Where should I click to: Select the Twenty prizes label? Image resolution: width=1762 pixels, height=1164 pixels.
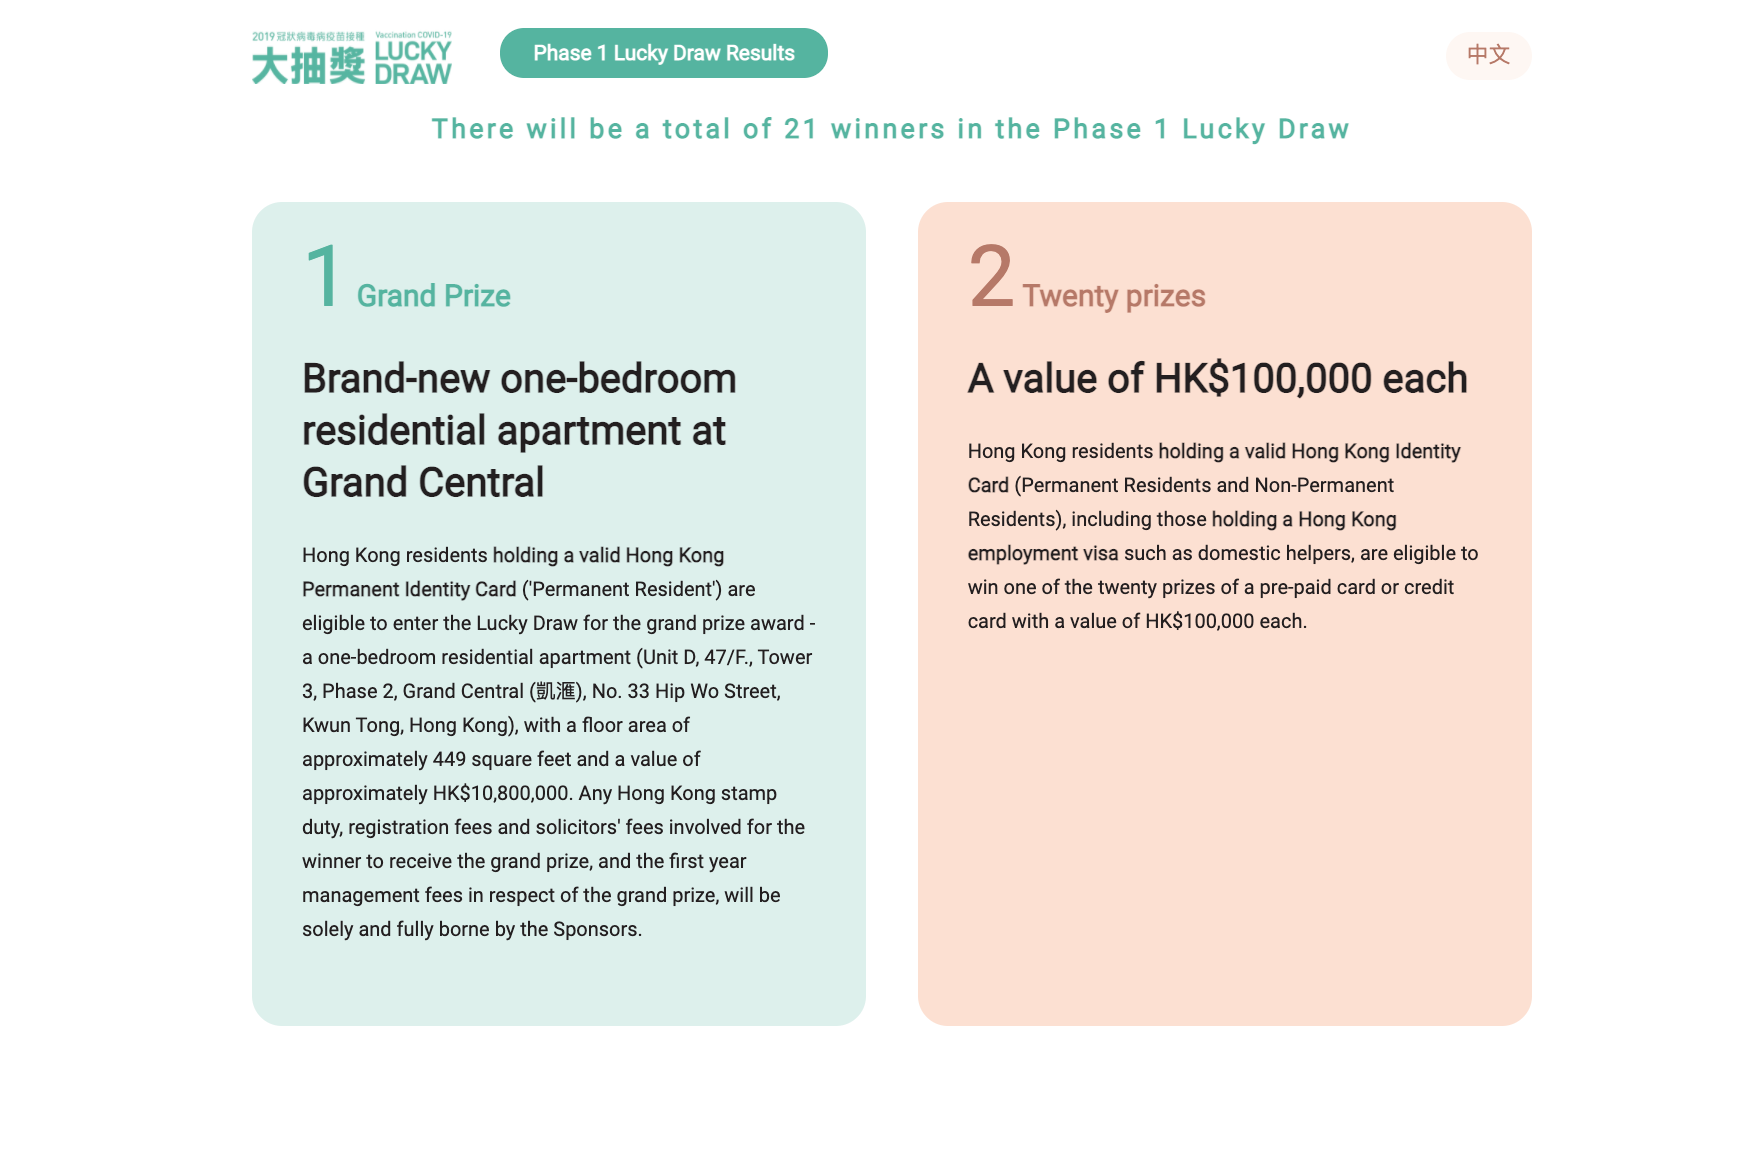(1114, 296)
